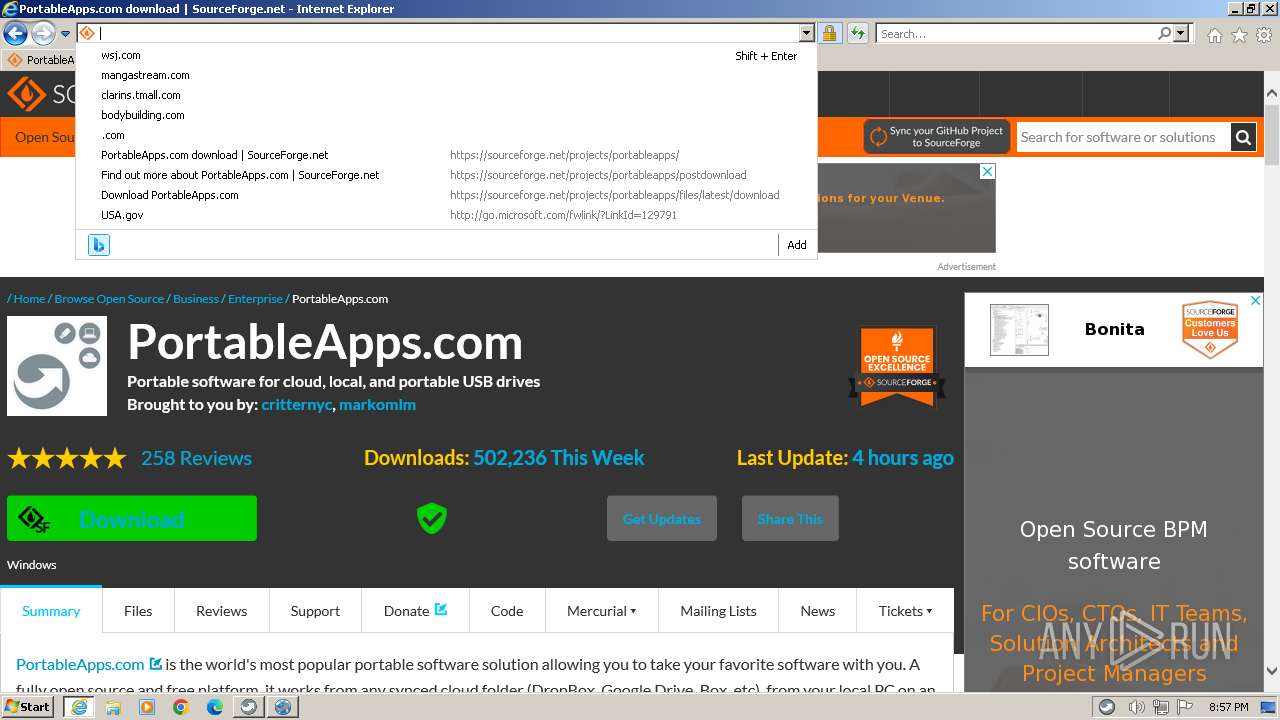This screenshot has width=1280, height=720.
Task: Close the Bonita sidebar ad via X icon
Action: (x=1256, y=300)
